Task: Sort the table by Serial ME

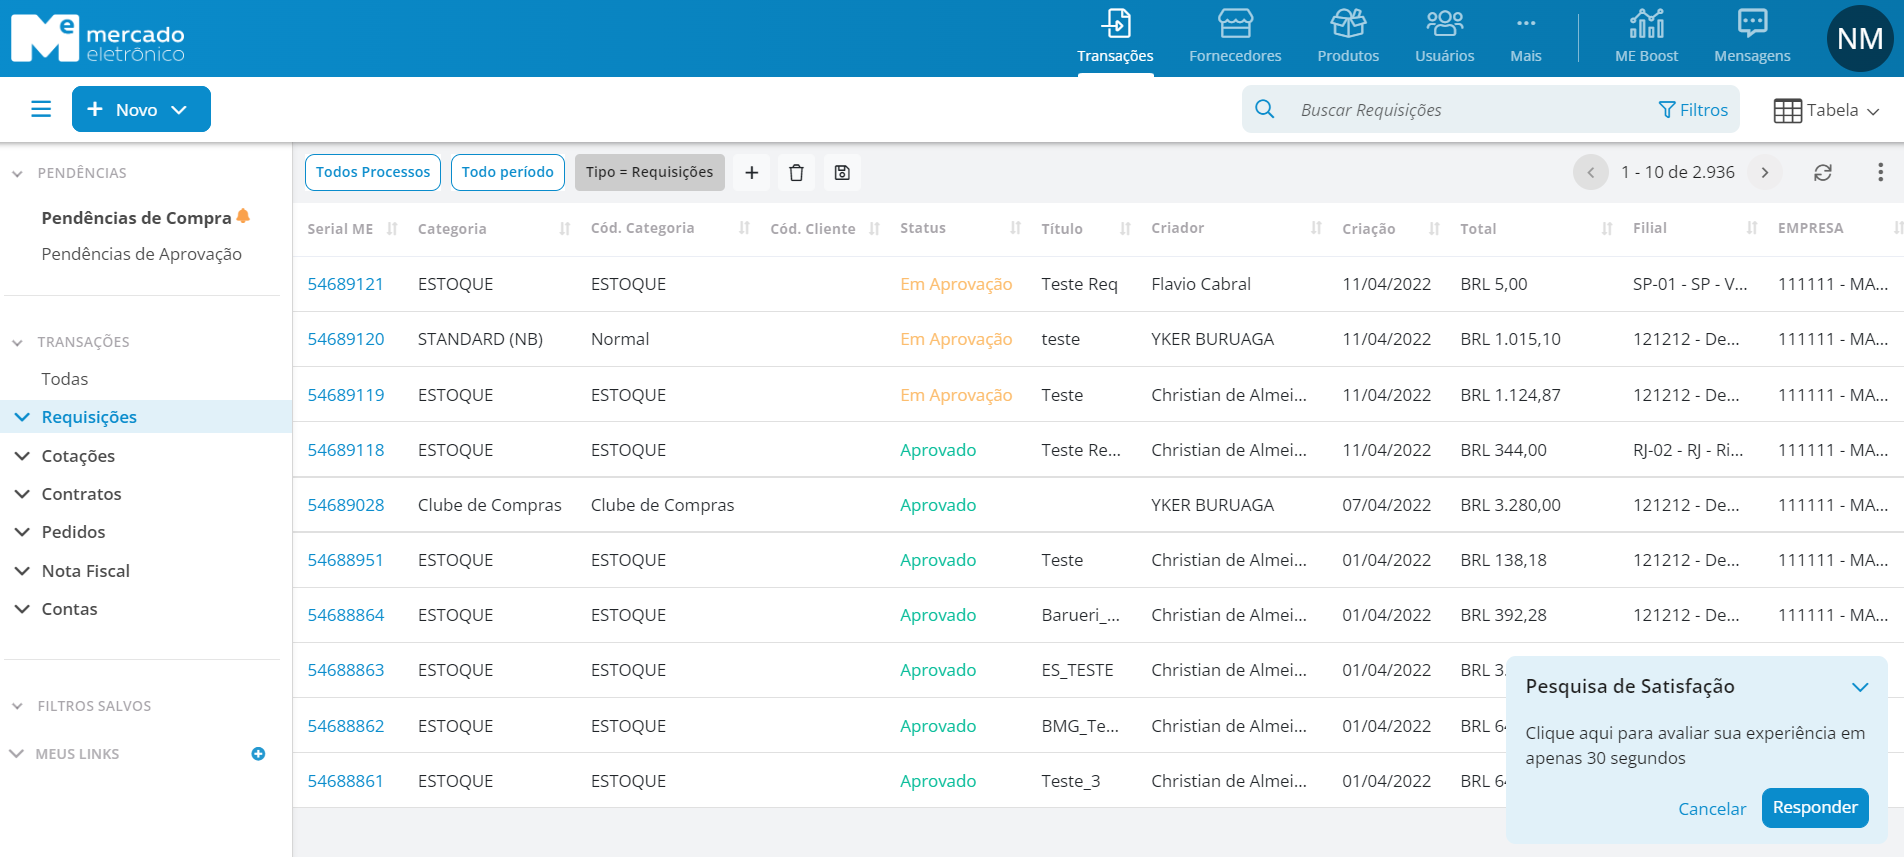Action: 392,229
